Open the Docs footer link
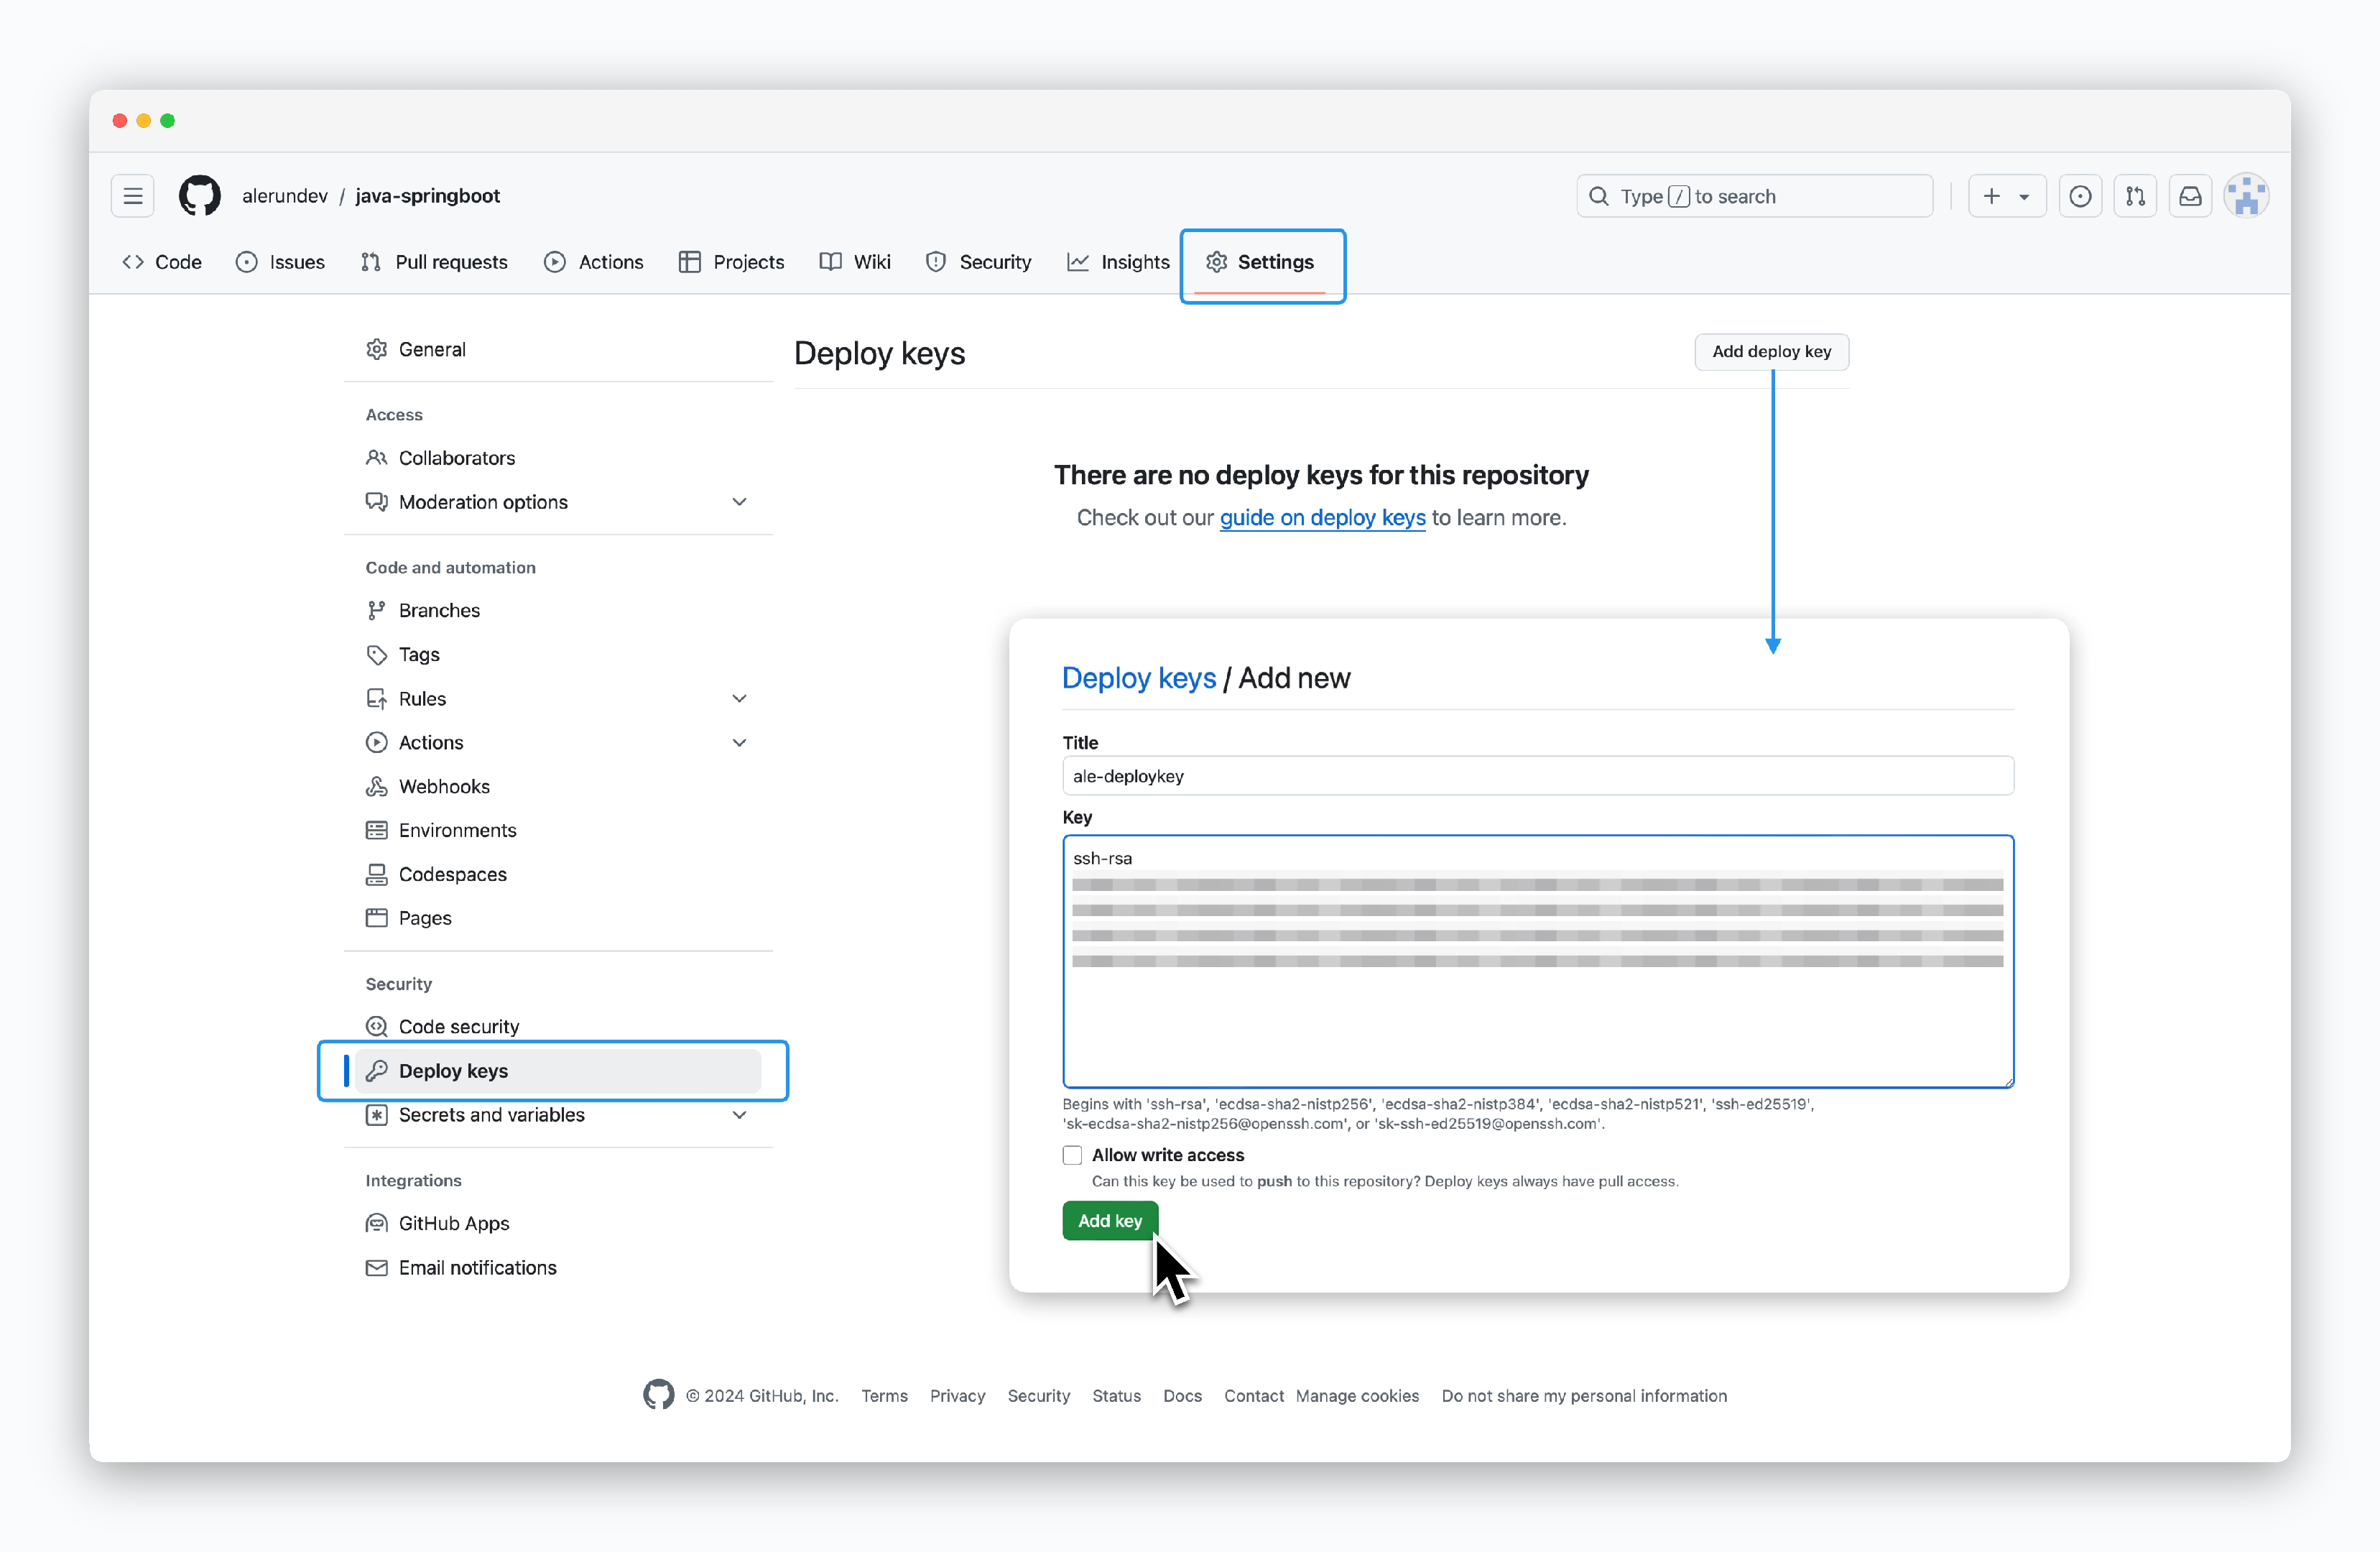2380x1552 pixels. (1182, 1396)
